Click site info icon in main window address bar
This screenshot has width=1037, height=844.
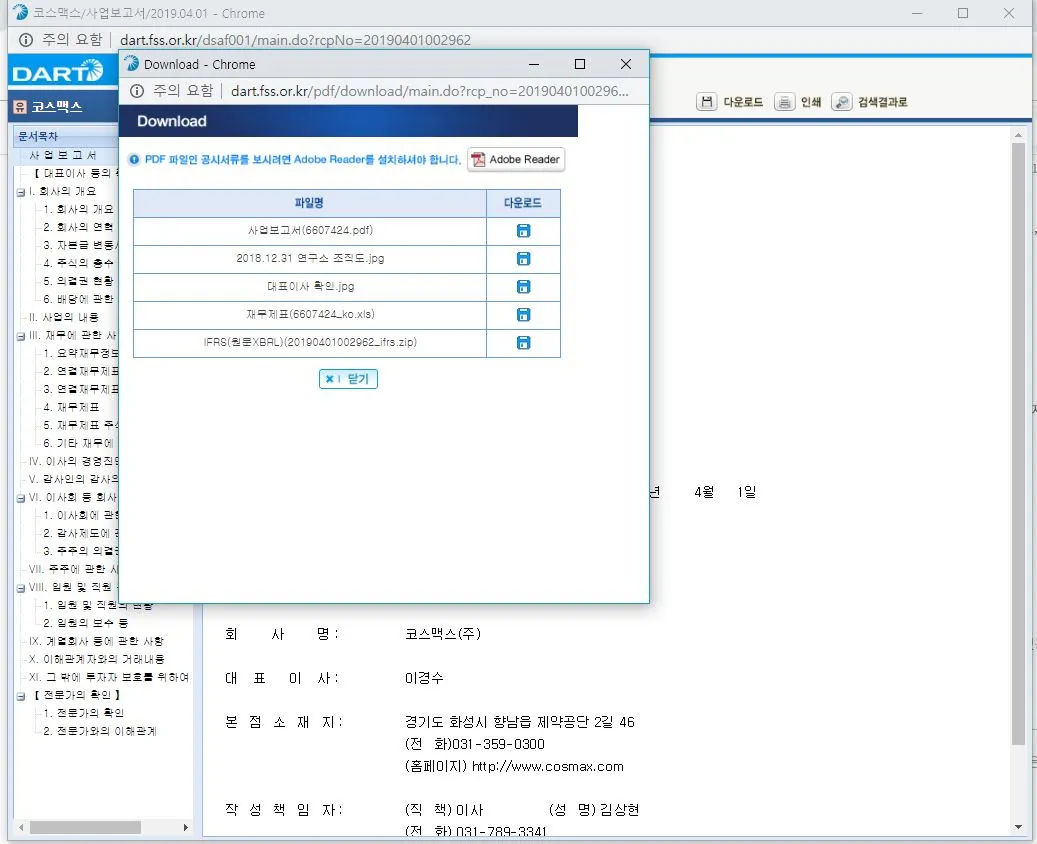tap(26, 40)
